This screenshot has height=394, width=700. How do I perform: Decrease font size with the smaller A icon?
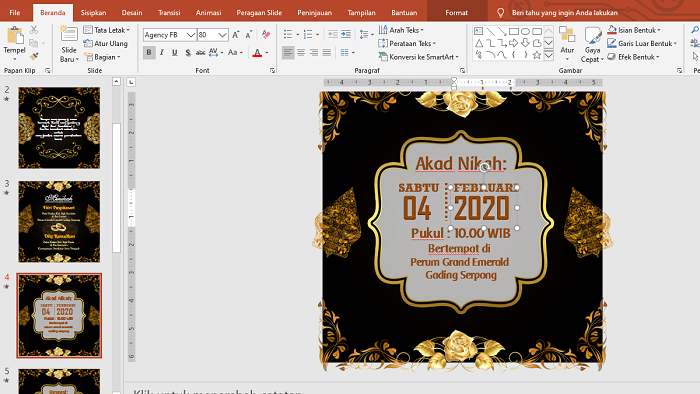pos(249,35)
